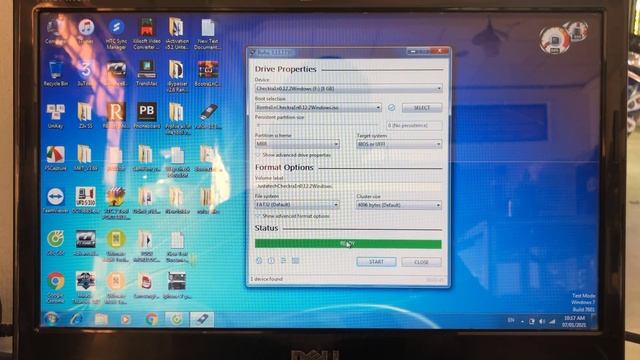Click the green READY status bar
Screen dimensions: 640x360
(x=348, y=244)
